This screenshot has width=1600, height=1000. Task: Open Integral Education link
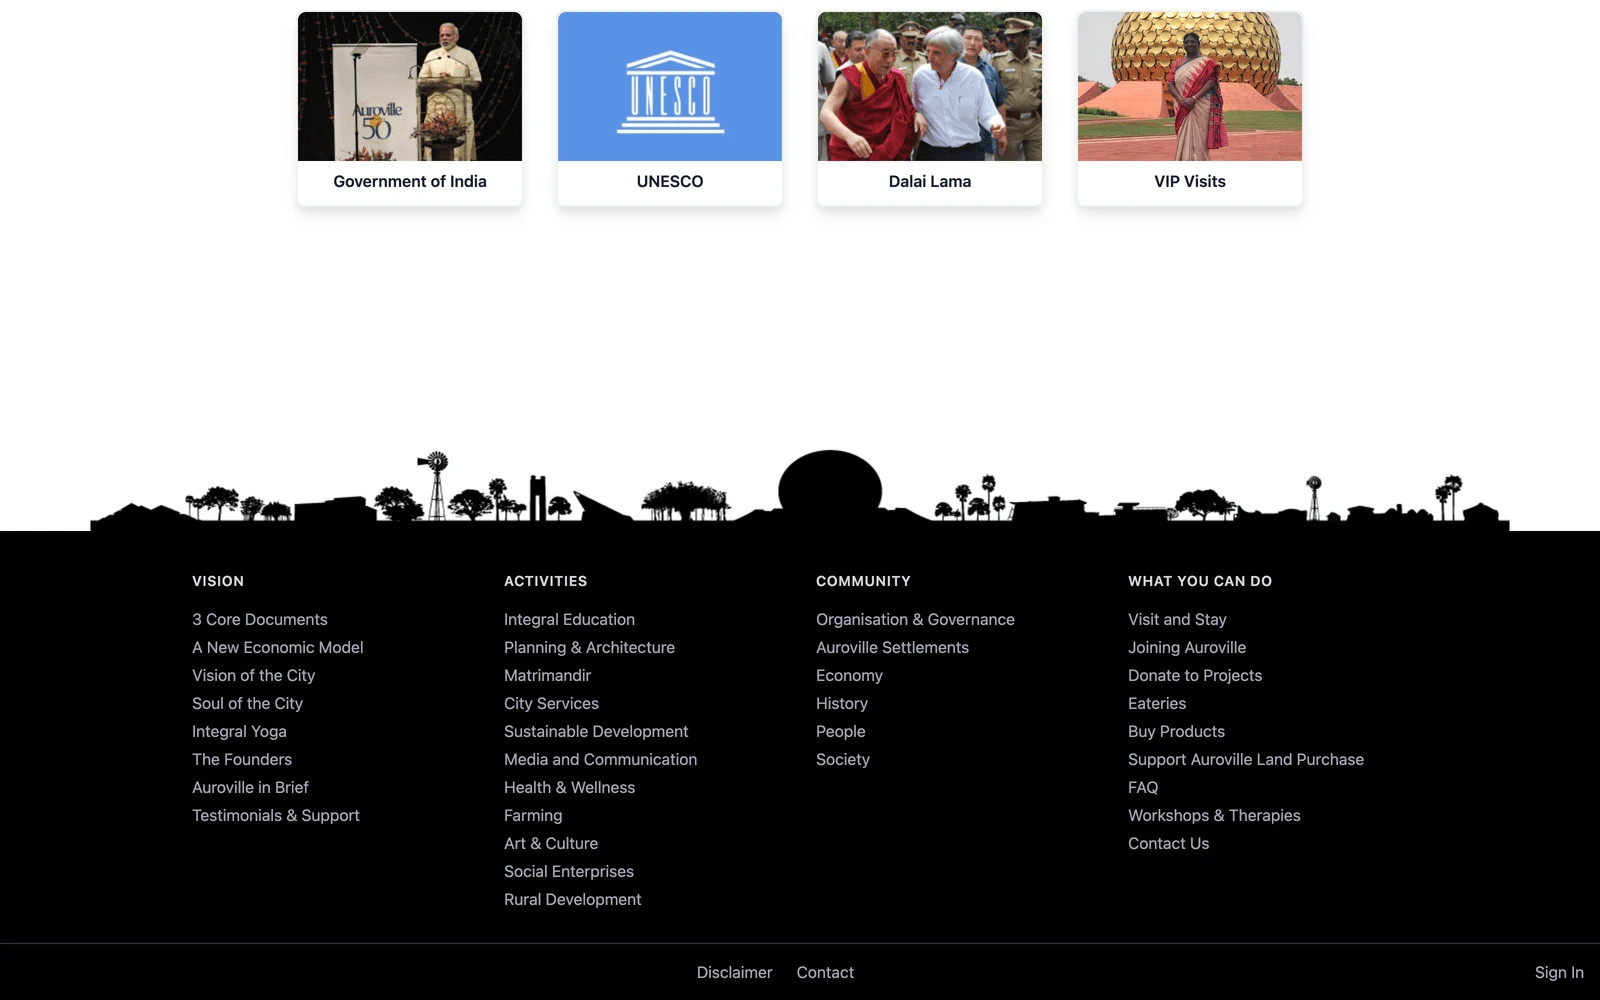569,619
